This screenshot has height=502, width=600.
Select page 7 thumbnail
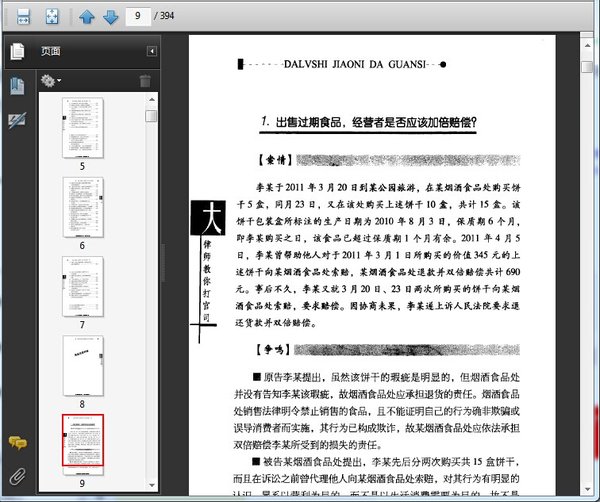tap(83, 286)
